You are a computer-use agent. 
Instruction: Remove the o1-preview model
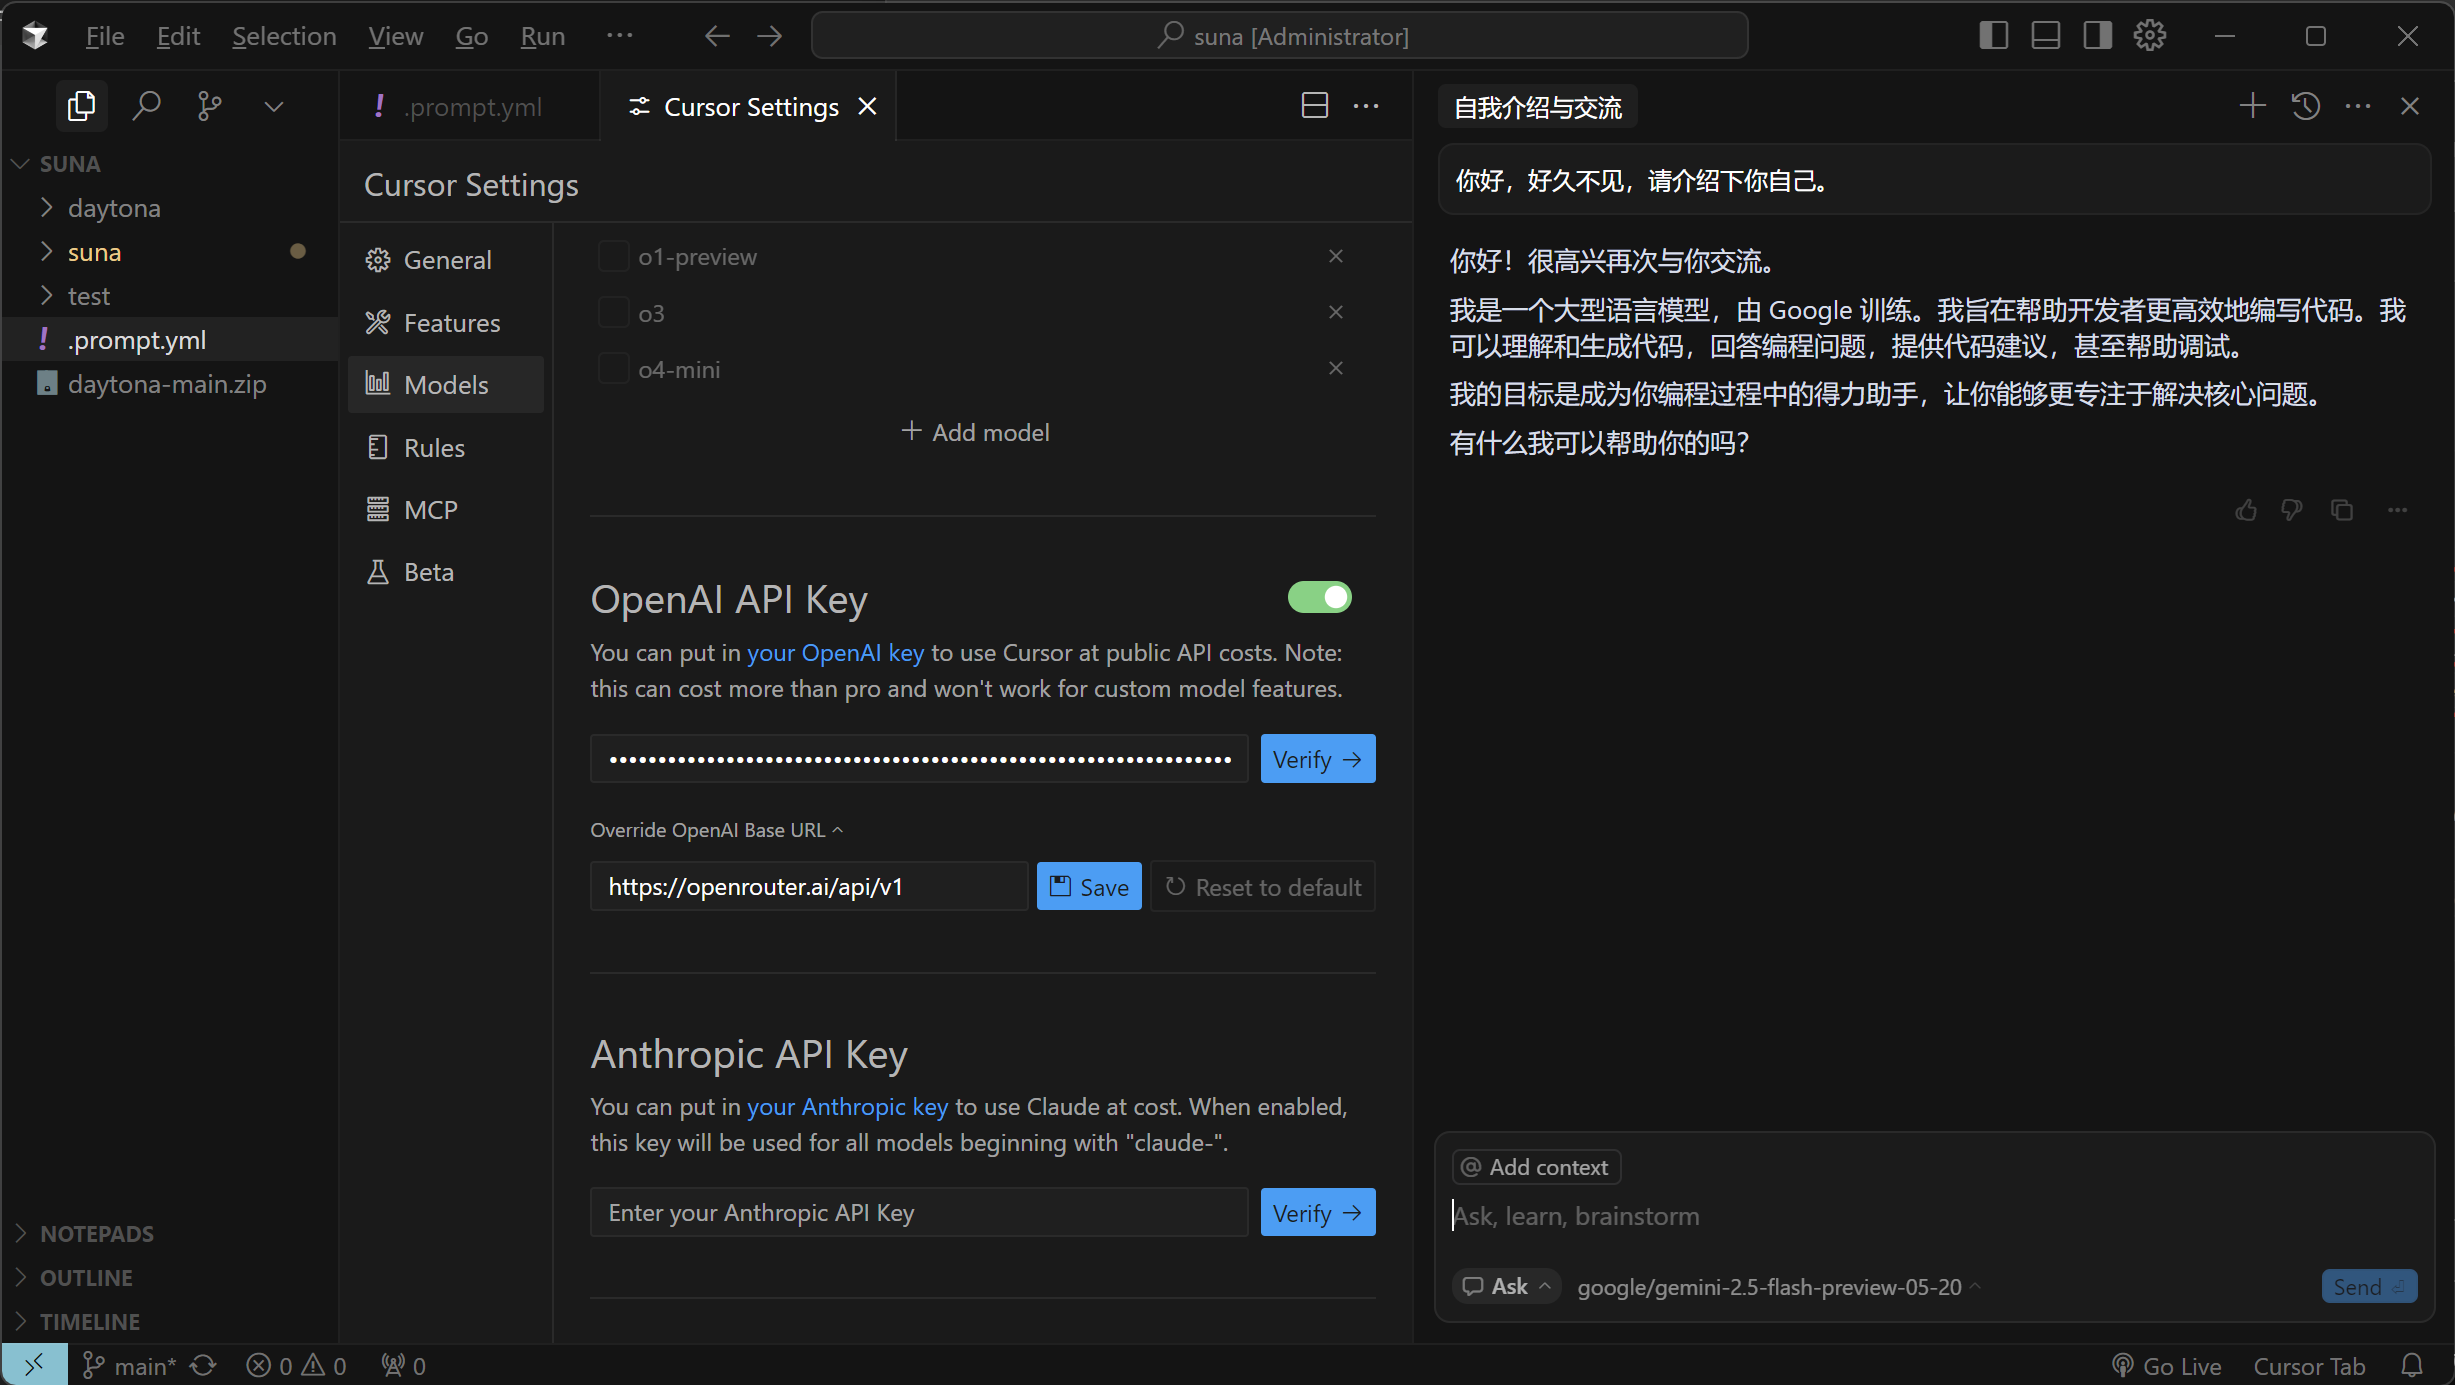pyautogui.click(x=1336, y=257)
